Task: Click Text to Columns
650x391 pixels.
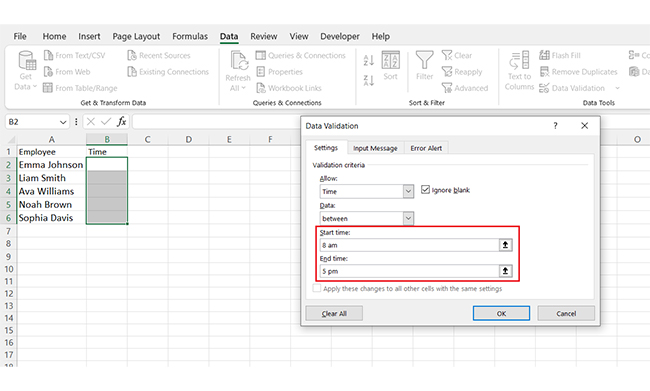Action: pos(519,70)
